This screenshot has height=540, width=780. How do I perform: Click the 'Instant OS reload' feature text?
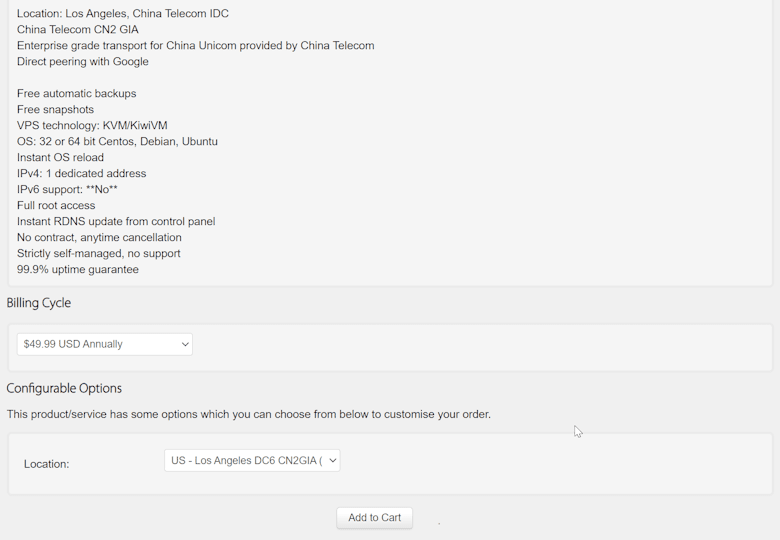(60, 158)
